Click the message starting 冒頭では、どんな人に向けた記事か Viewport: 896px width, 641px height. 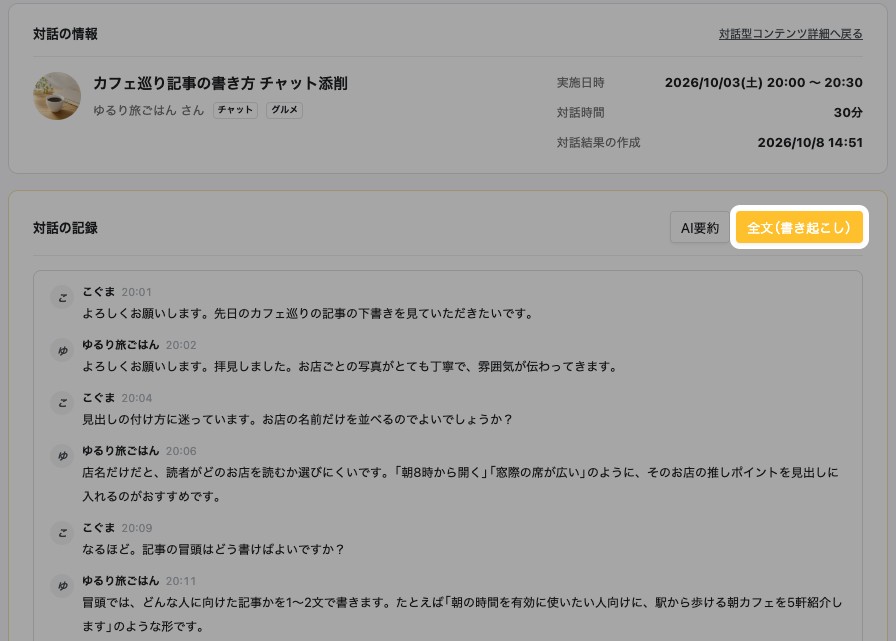coord(462,614)
